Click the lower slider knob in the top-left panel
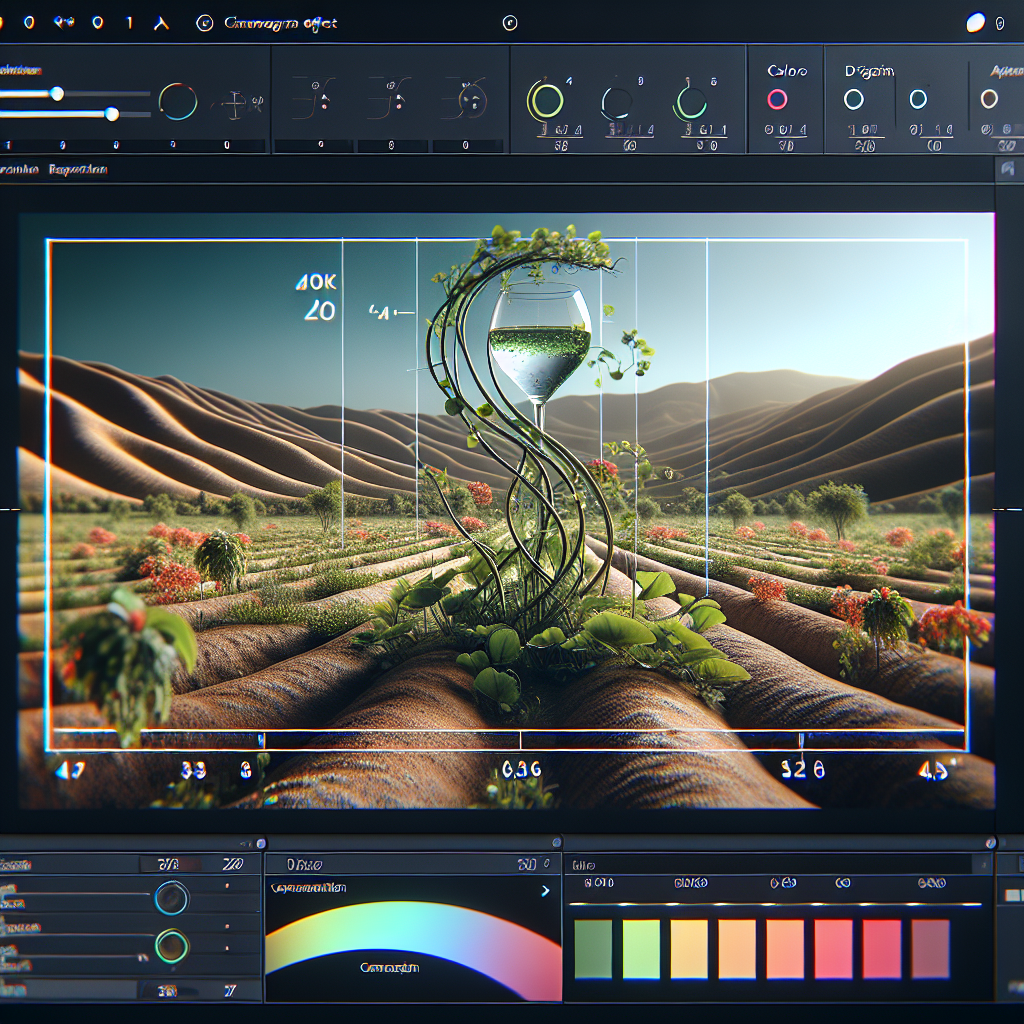Screen dimensions: 1024x1024 click(x=112, y=114)
